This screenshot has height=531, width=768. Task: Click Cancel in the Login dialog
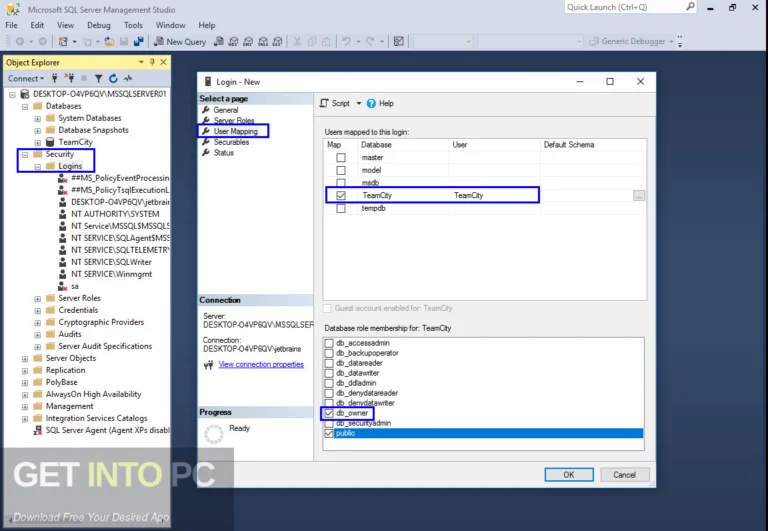pos(624,475)
